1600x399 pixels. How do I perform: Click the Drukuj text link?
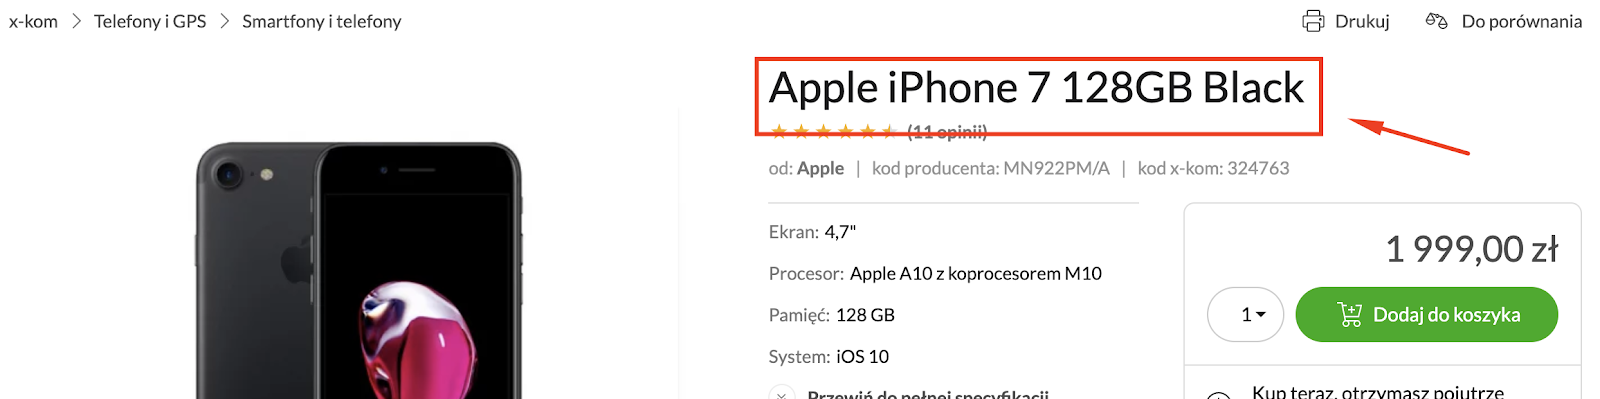1362,21
